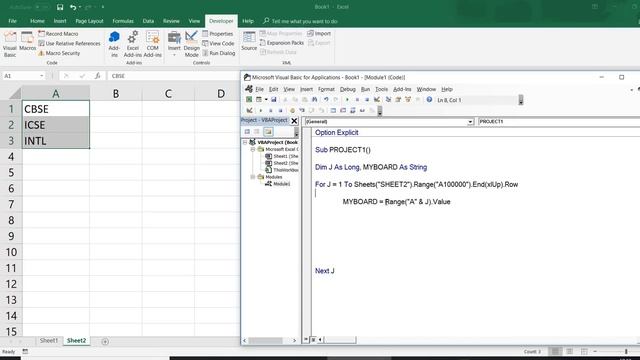Switch to Sheet1 worksheet tab
Image resolution: width=640 pixels, height=360 pixels.
tap(49, 340)
